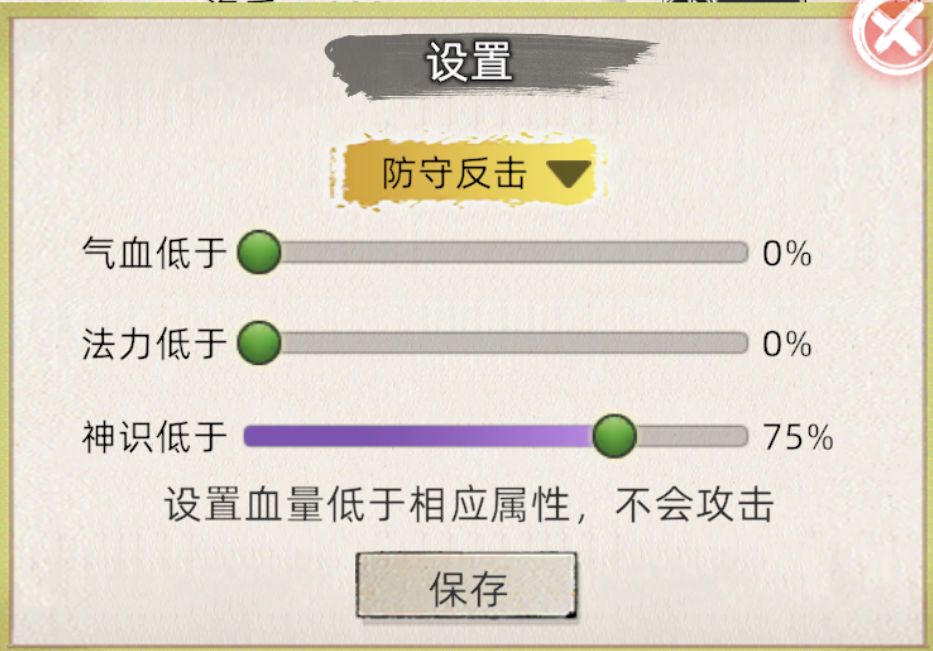
Task: Click the green knob on the 气血低于 slider
Action: [x=260, y=253]
